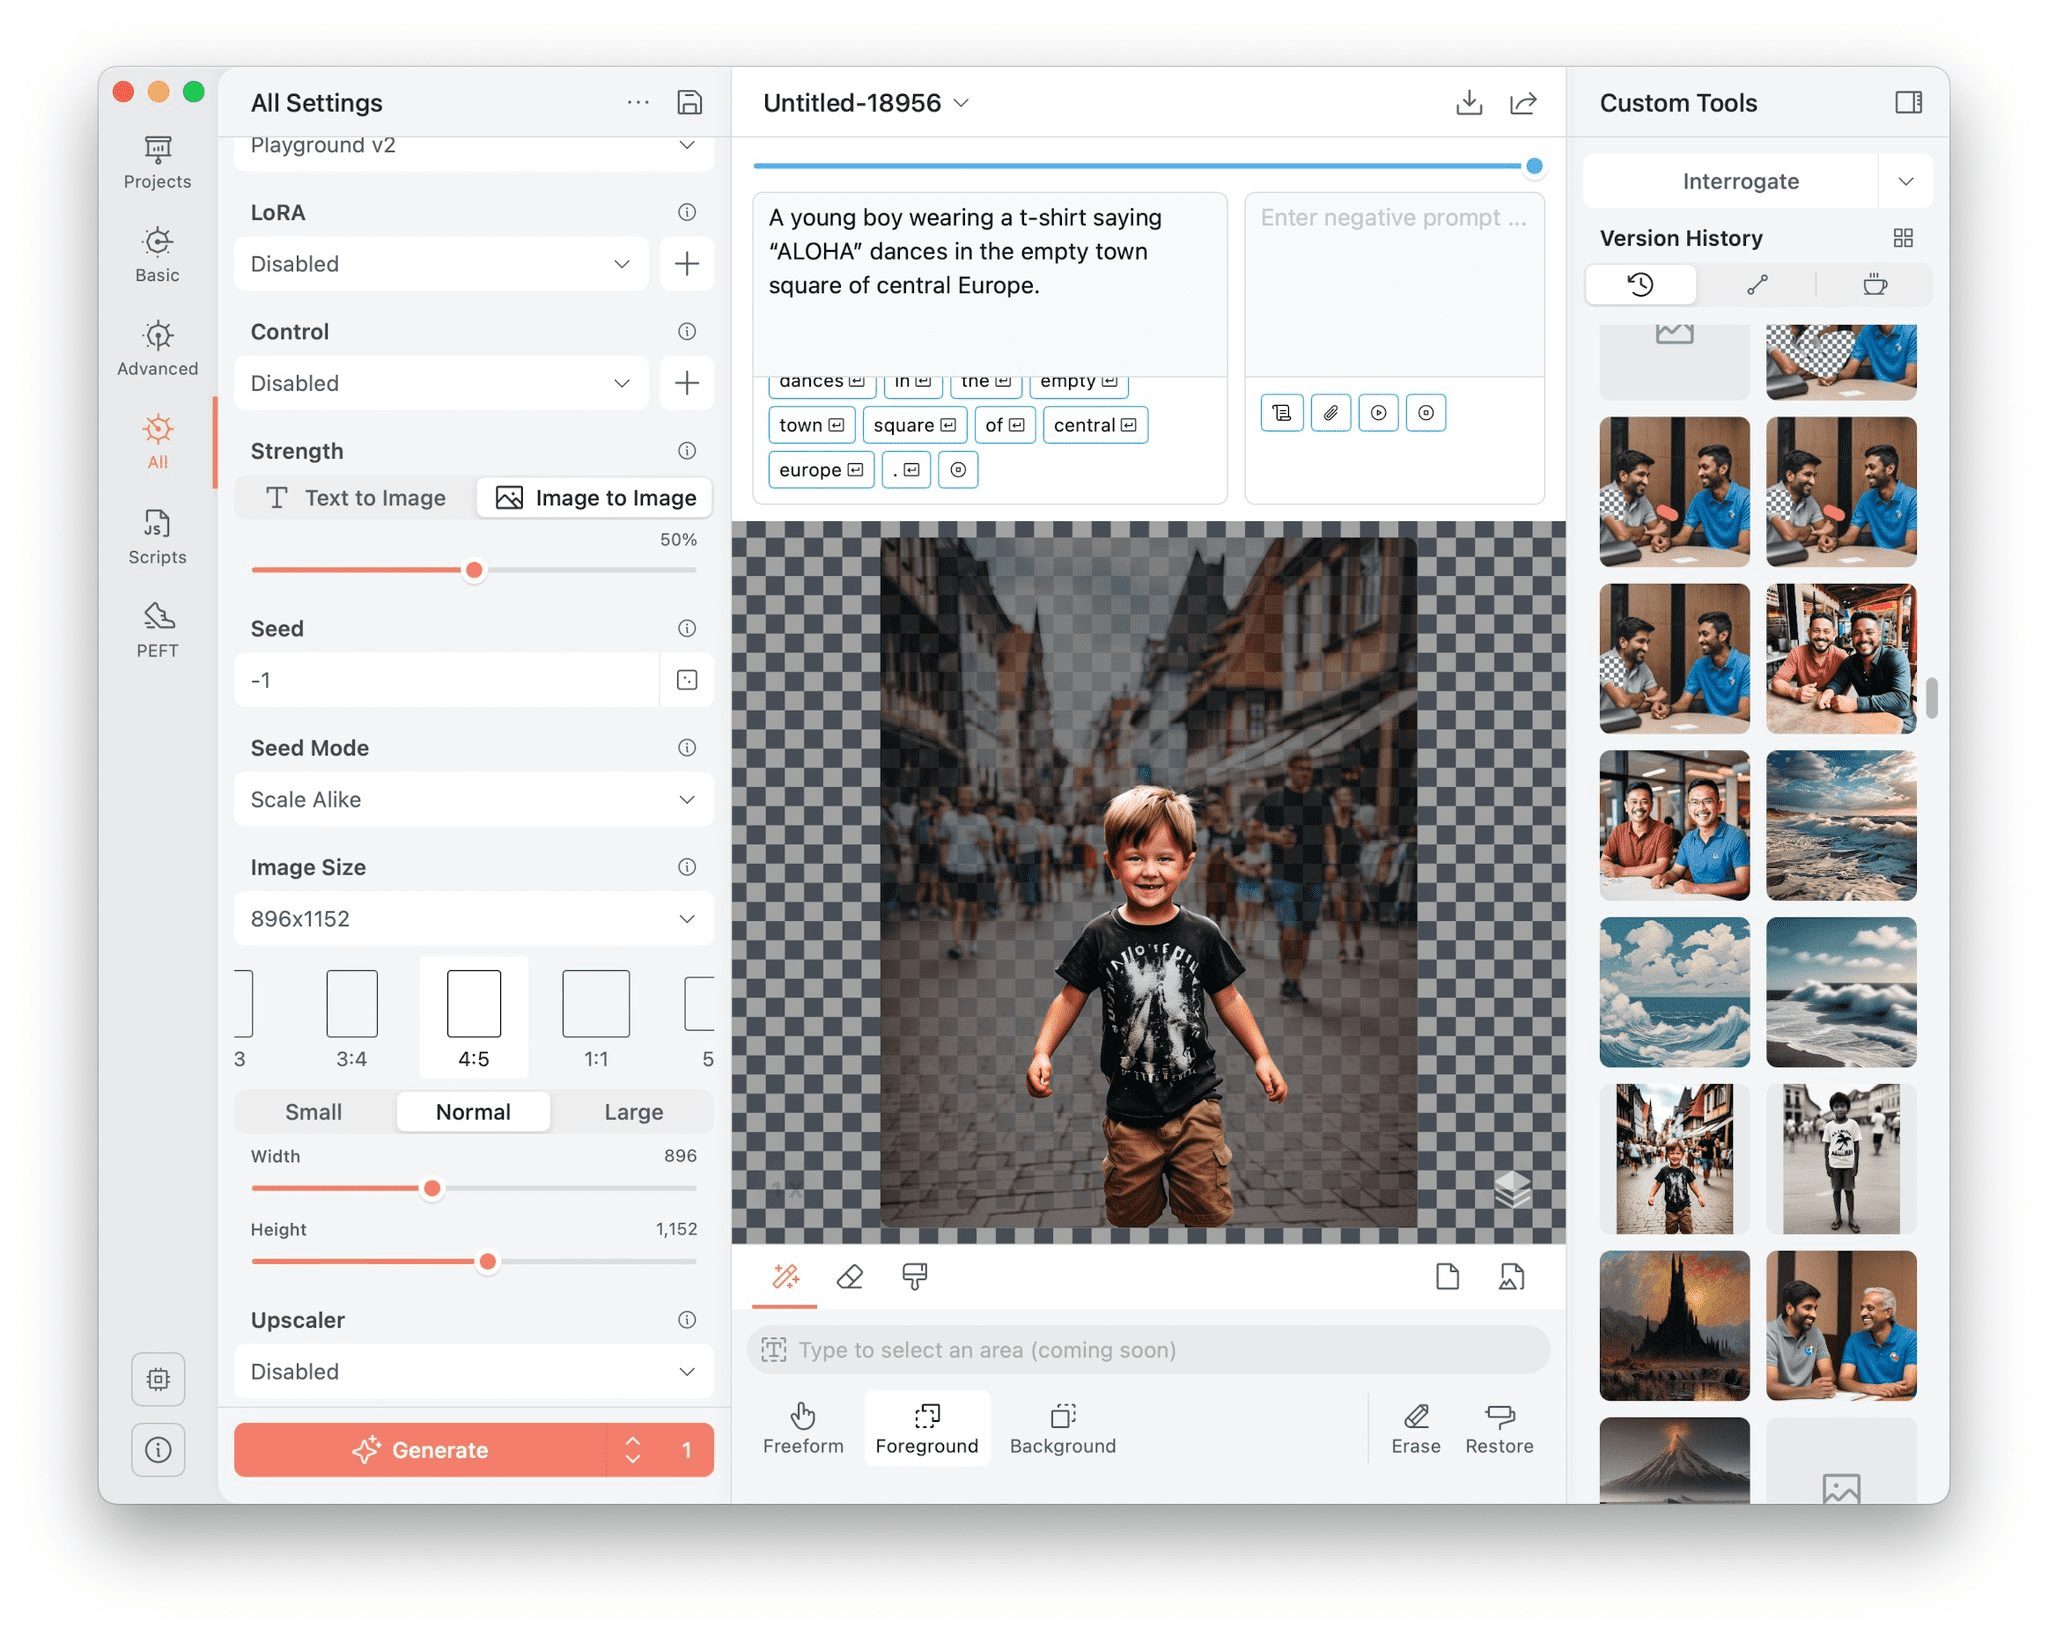Click the Strength slider handle
Viewport: 2048px width, 1634px height.
(x=474, y=570)
